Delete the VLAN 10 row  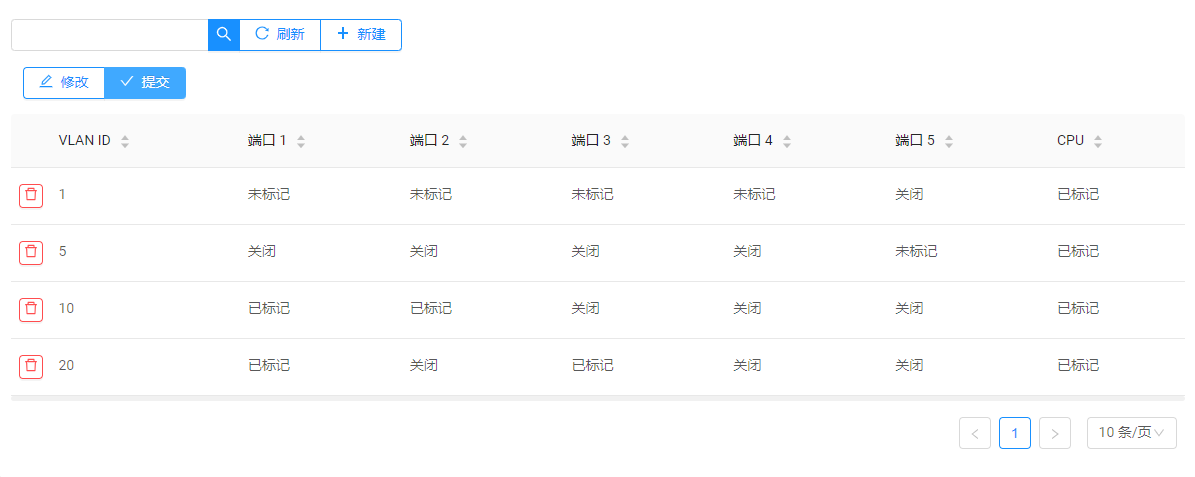31,309
